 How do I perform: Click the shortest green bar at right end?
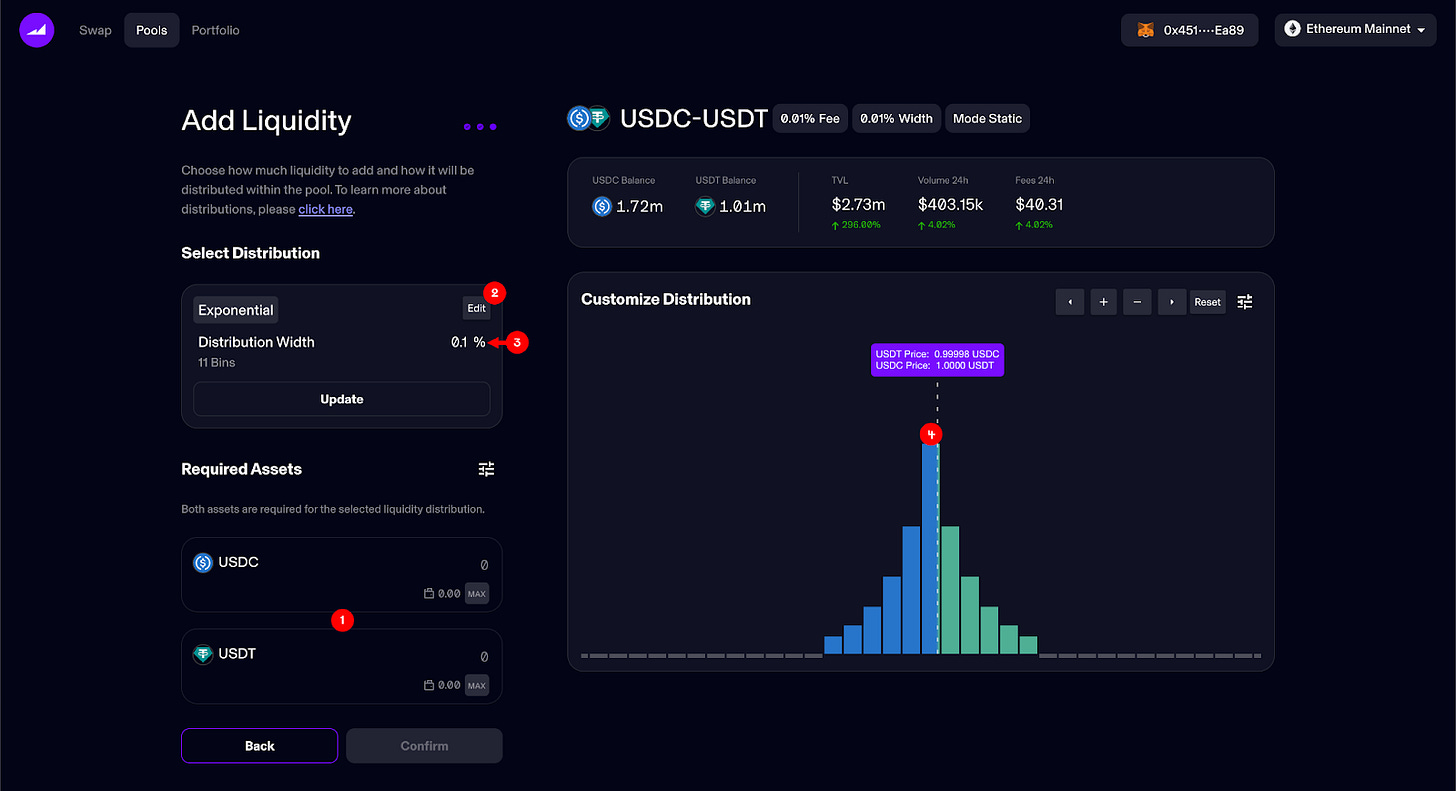[1028, 645]
